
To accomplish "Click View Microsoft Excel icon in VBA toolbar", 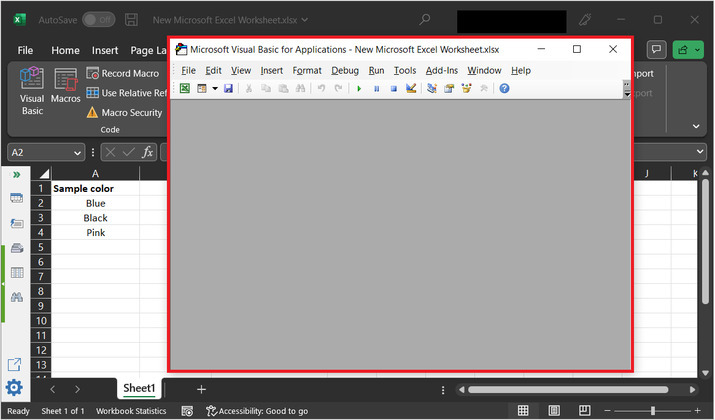I will [x=185, y=88].
